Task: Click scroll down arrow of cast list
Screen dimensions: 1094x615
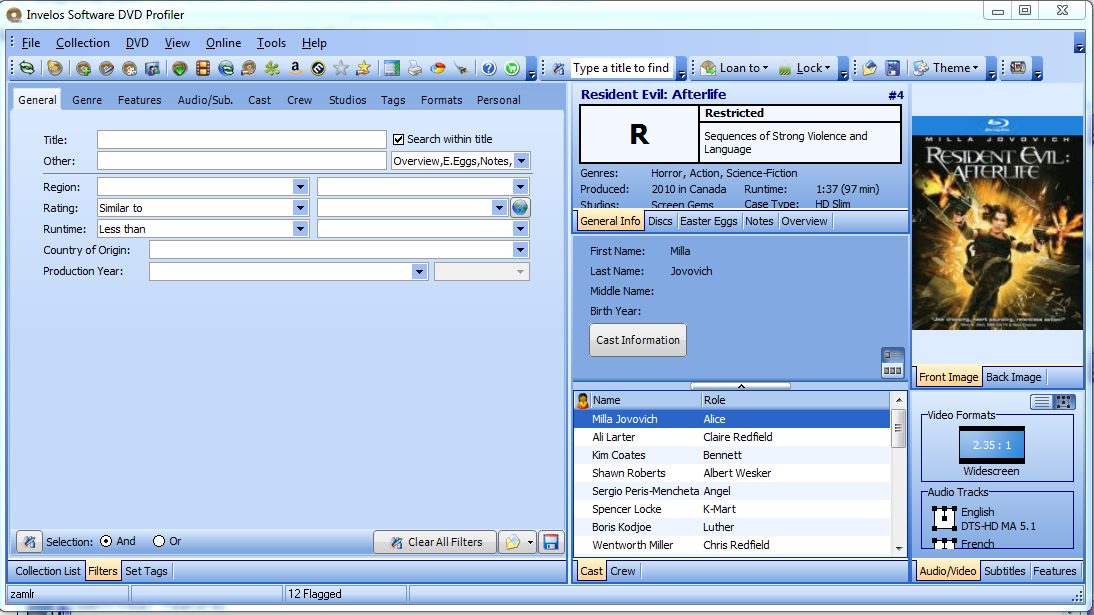Action: pyautogui.click(x=899, y=549)
